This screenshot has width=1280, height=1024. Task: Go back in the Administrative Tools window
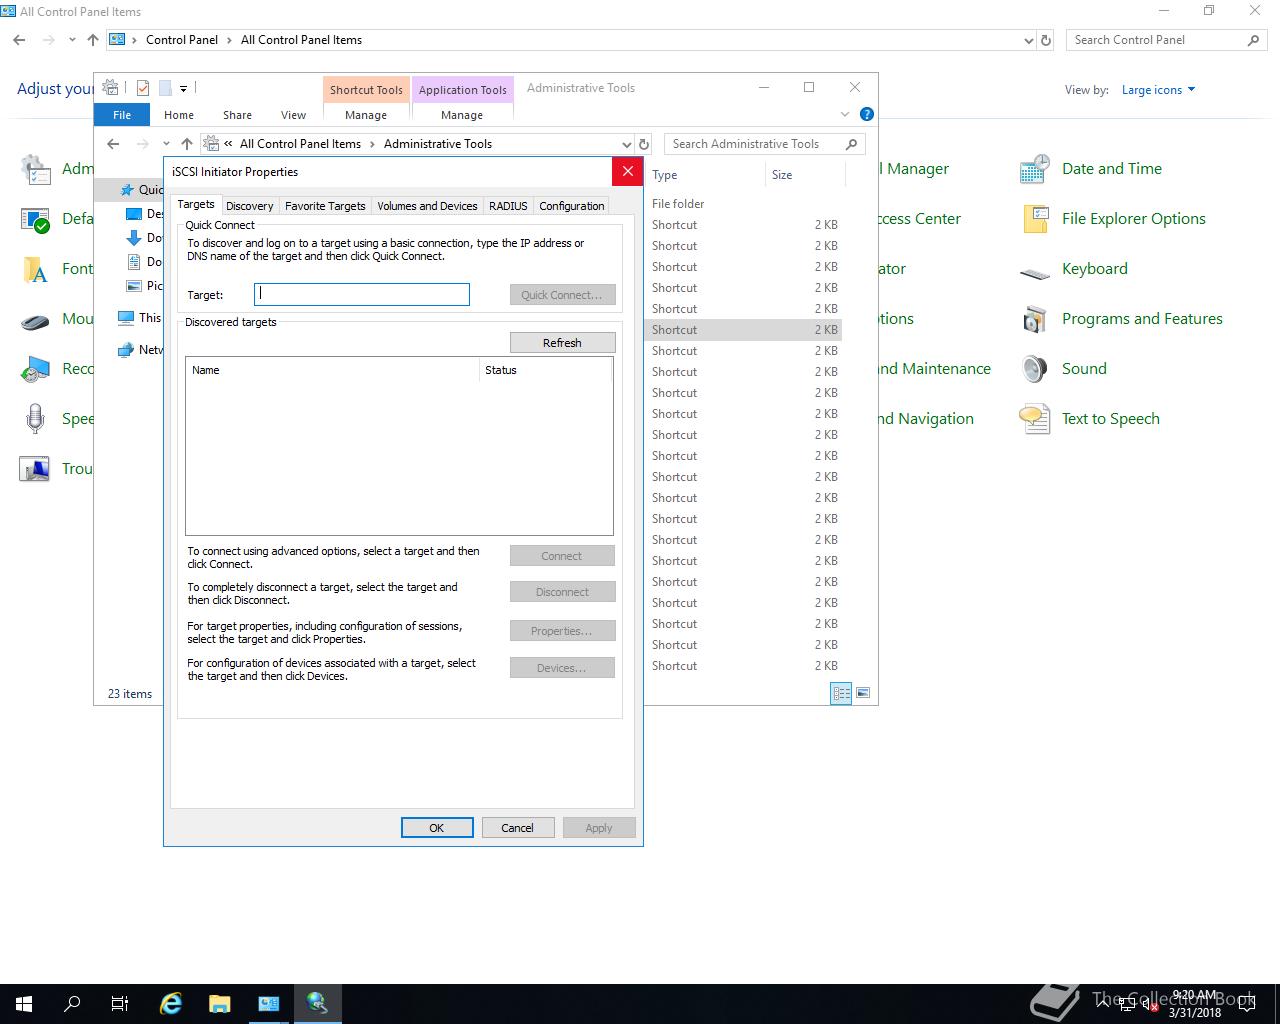tap(113, 144)
